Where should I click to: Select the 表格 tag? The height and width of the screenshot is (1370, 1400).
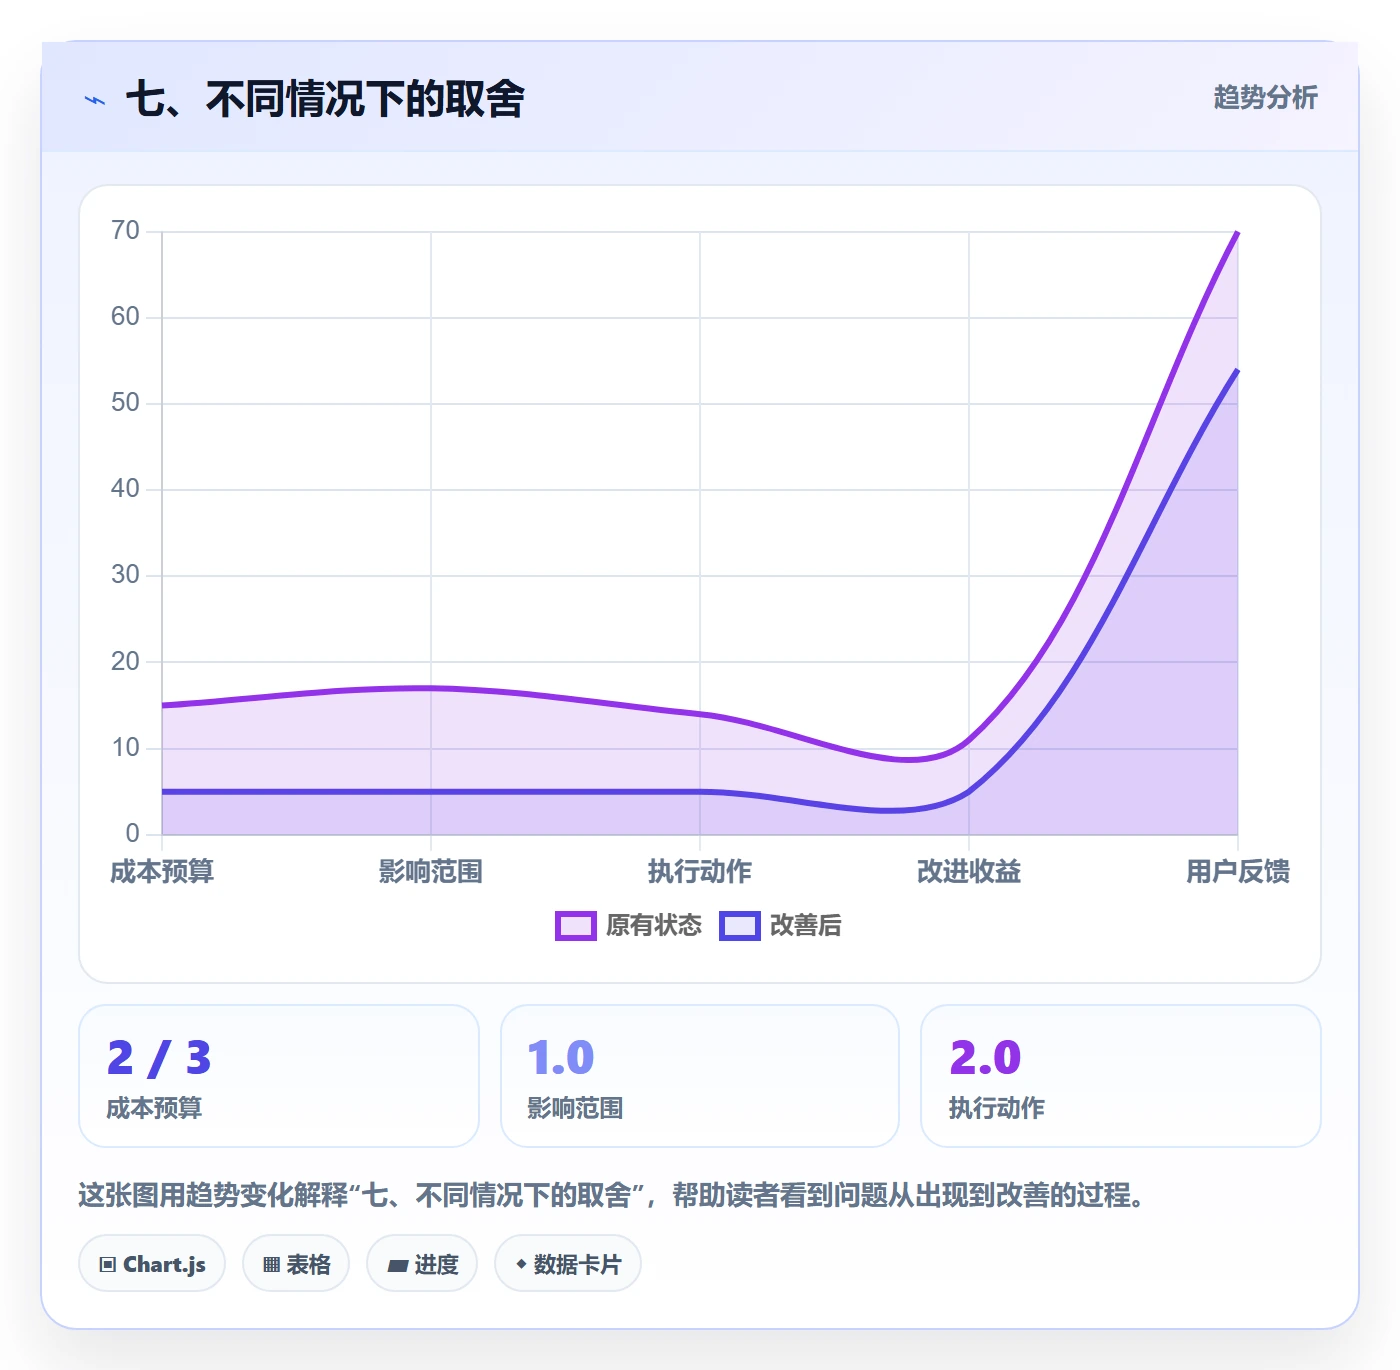(x=296, y=1264)
